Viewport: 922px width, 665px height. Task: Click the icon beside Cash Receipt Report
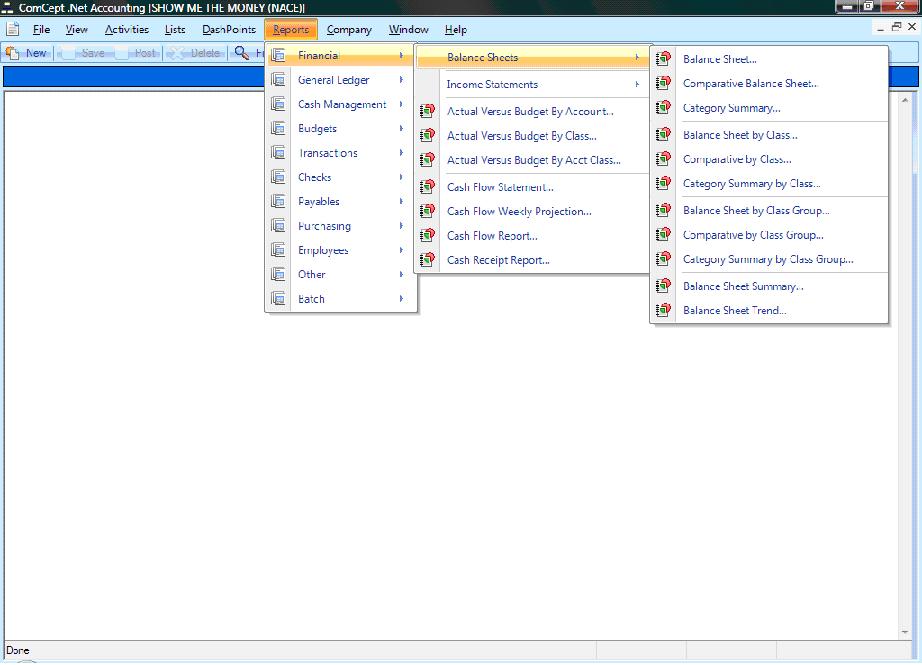pyautogui.click(x=428, y=260)
